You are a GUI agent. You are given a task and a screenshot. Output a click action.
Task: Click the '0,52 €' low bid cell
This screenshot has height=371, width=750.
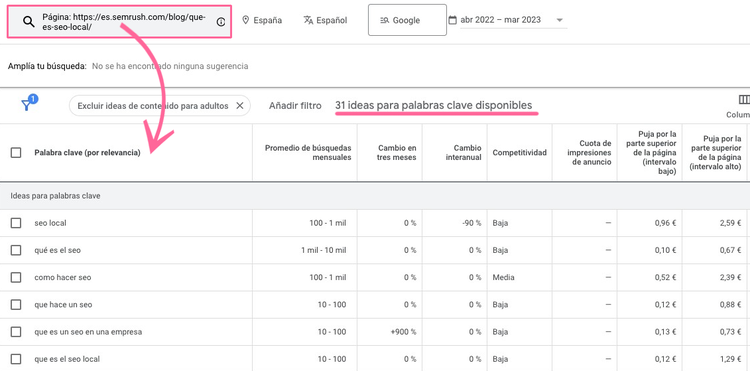point(665,277)
